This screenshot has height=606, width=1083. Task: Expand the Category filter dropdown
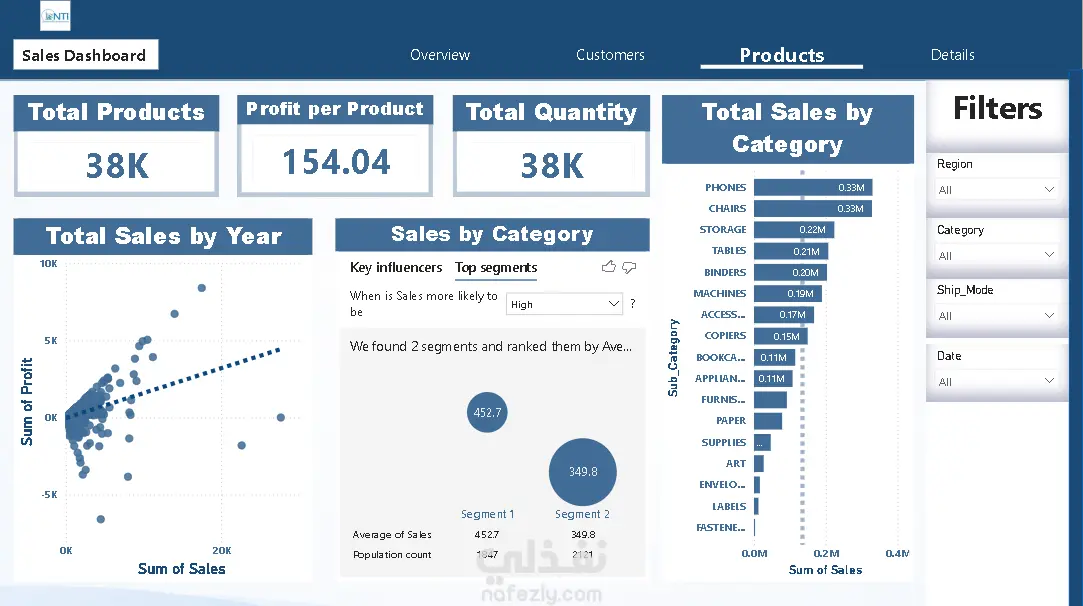pos(995,255)
